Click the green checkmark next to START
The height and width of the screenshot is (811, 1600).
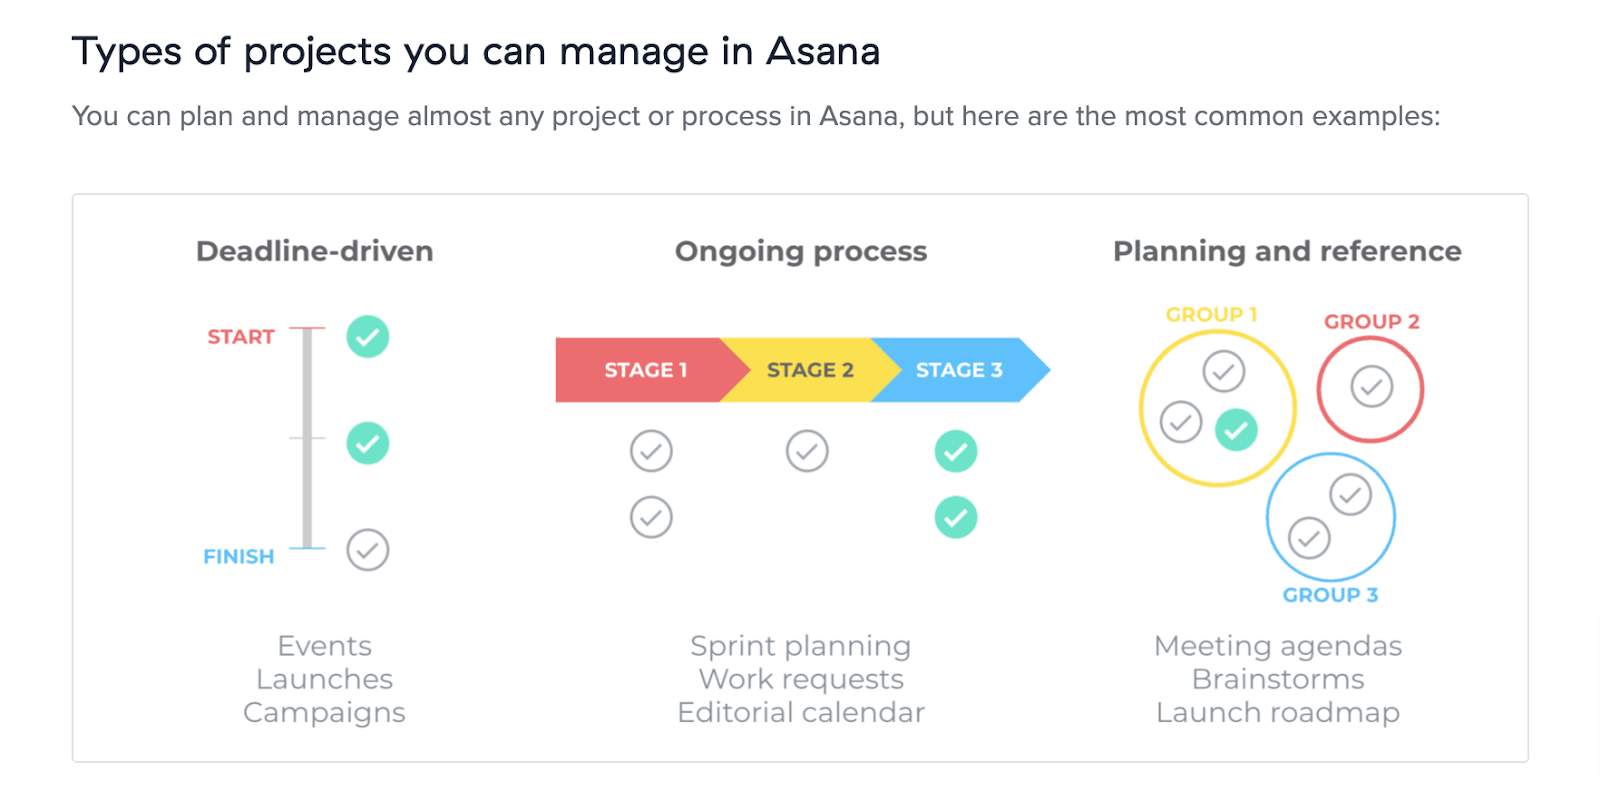click(368, 337)
